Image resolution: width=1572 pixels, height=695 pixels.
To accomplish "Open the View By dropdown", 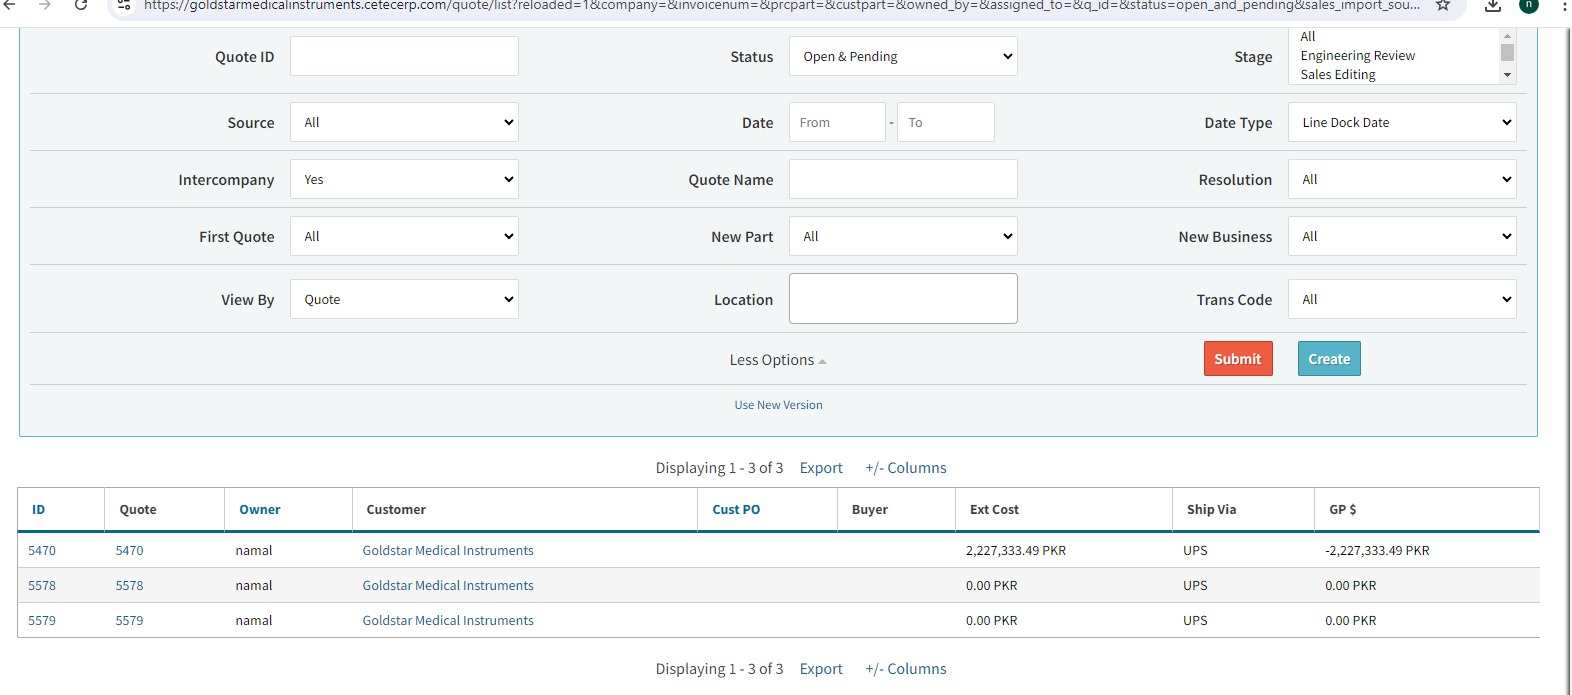I will tap(404, 299).
